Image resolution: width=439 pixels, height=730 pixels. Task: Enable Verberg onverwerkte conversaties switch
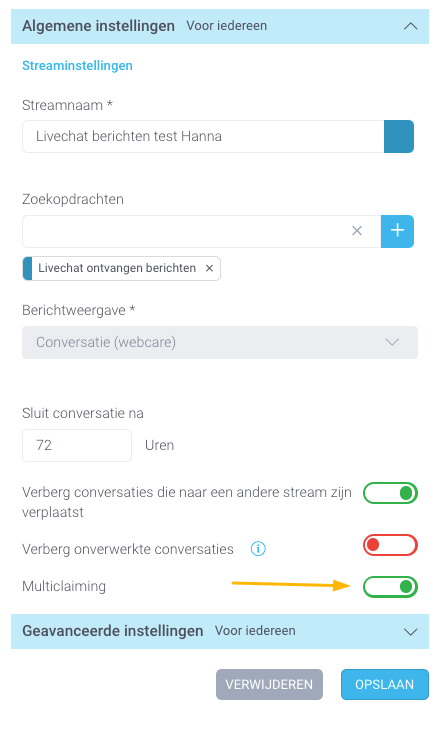click(390, 545)
